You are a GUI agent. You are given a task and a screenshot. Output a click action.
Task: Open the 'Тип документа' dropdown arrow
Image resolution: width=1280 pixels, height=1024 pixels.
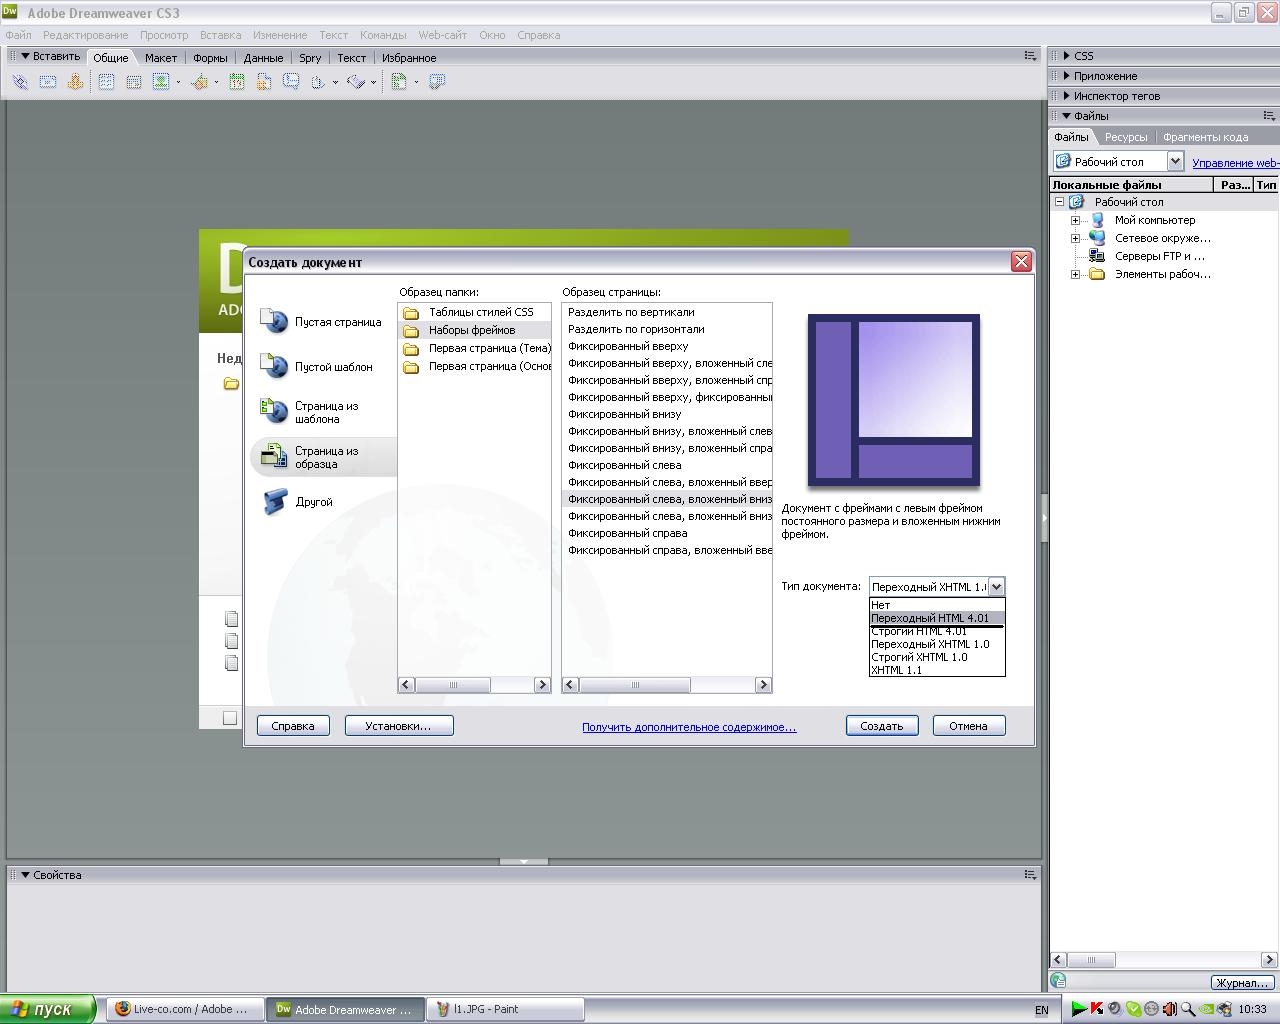[996, 587]
